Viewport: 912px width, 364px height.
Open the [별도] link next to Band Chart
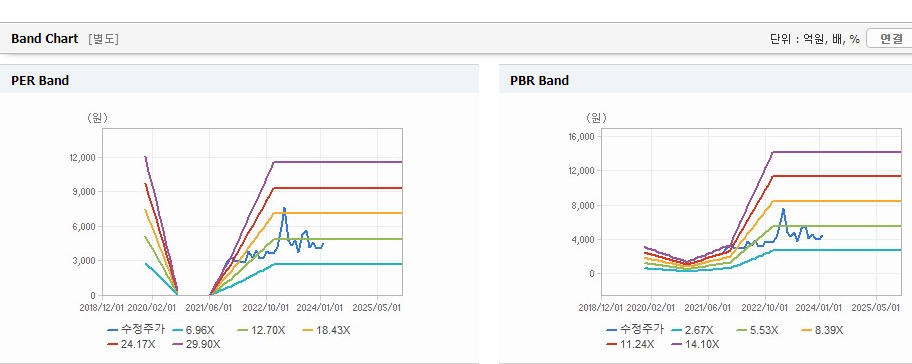coord(104,39)
